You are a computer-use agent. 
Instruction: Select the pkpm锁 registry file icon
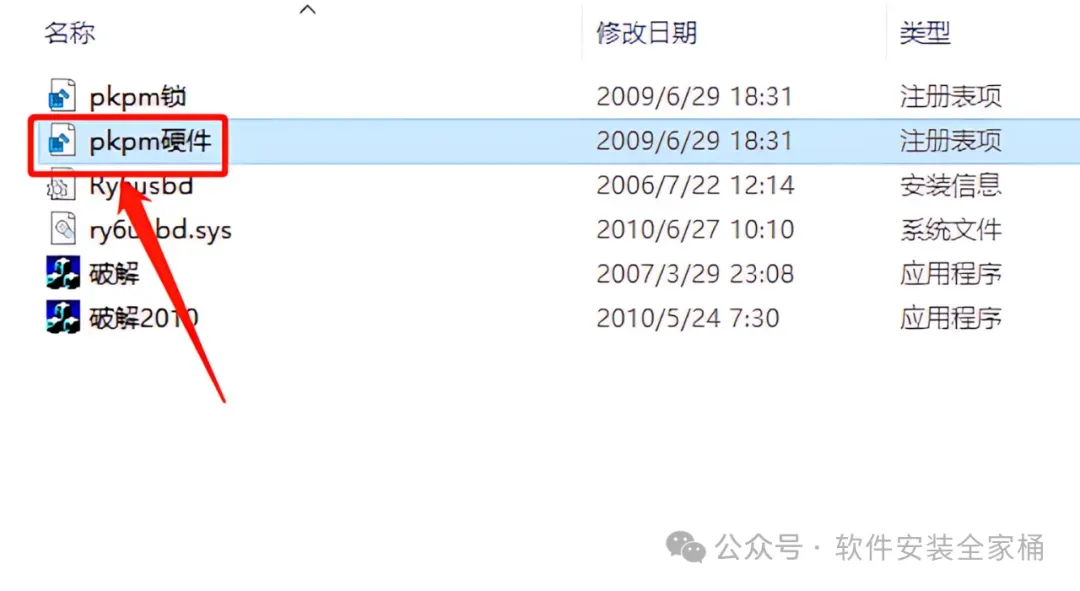pyautogui.click(x=61, y=96)
